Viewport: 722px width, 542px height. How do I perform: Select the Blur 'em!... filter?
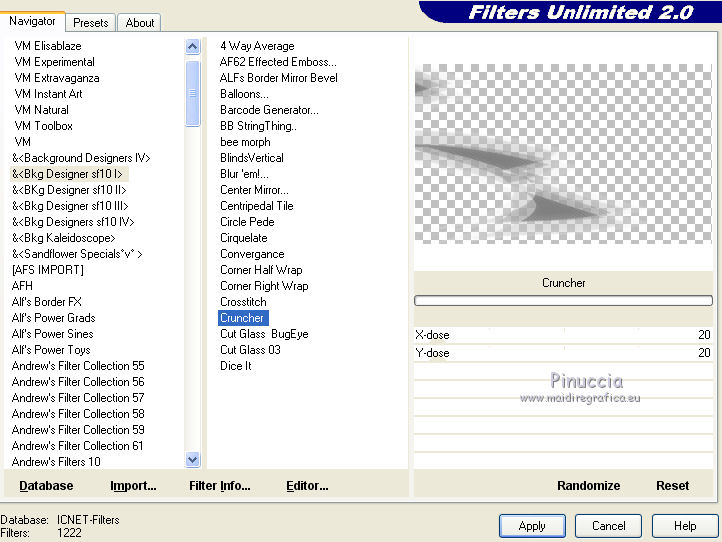point(244,174)
